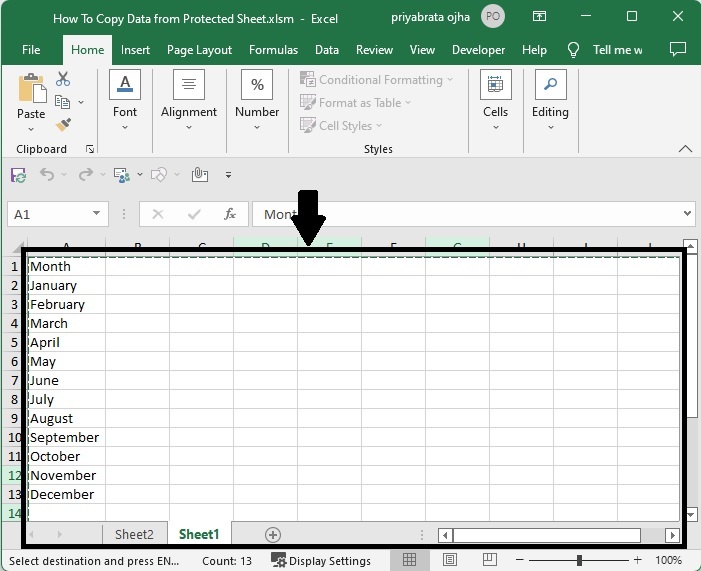Switch to Normal view in status bar
Image resolution: width=701 pixels, height=571 pixels.
(x=410, y=560)
